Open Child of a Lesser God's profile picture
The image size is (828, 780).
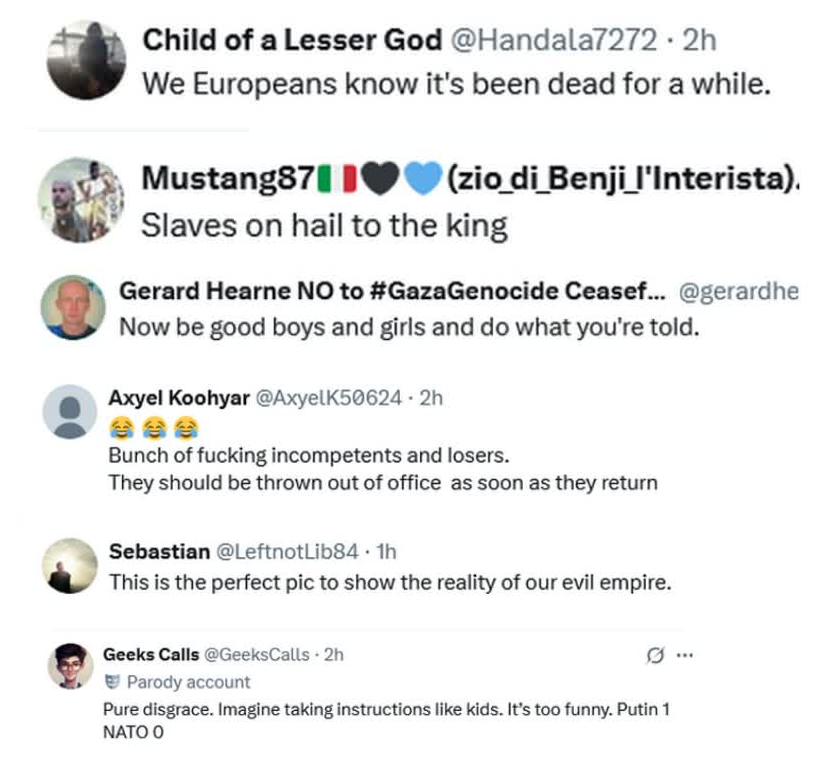pyautogui.click(x=86, y=59)
